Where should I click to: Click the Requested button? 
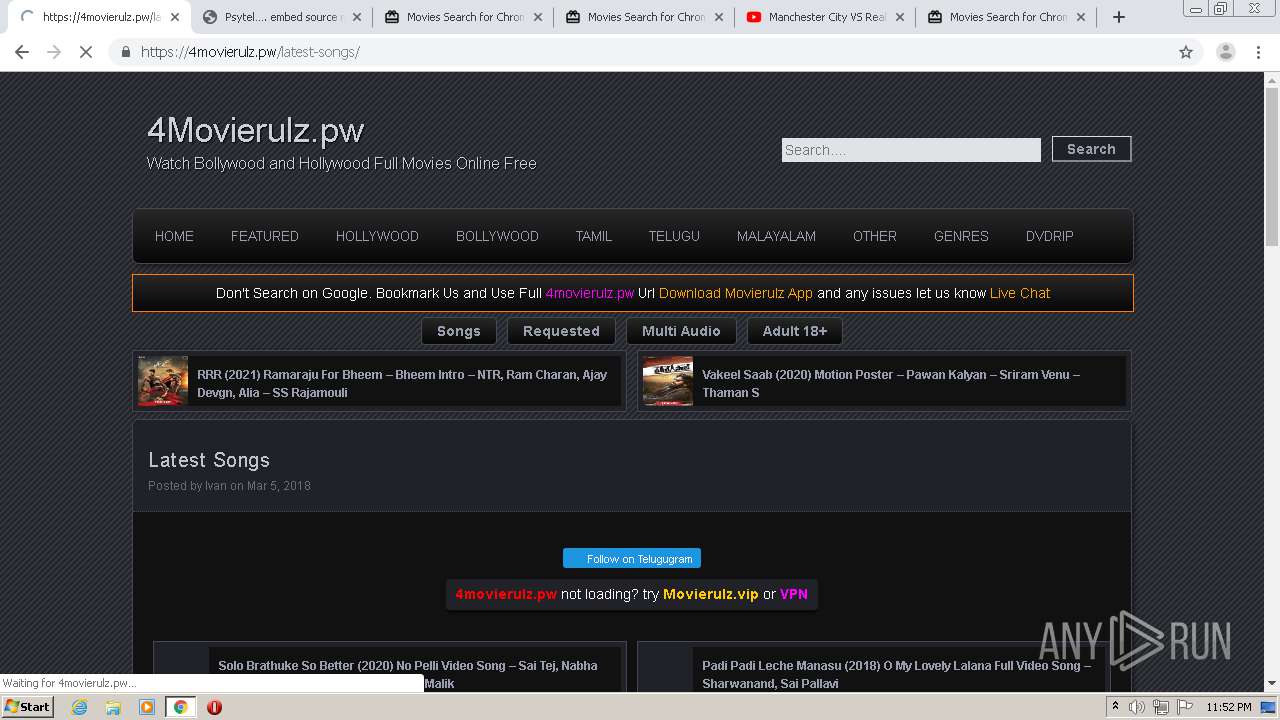click(561, 331)
